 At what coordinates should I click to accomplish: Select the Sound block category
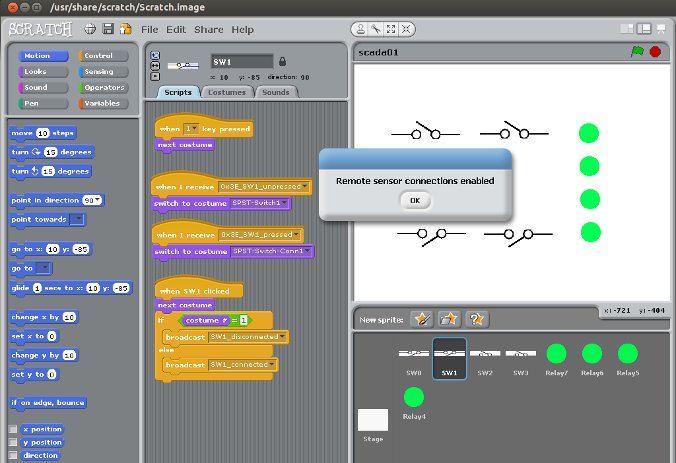pyautogui.click(x=43, y=88)
